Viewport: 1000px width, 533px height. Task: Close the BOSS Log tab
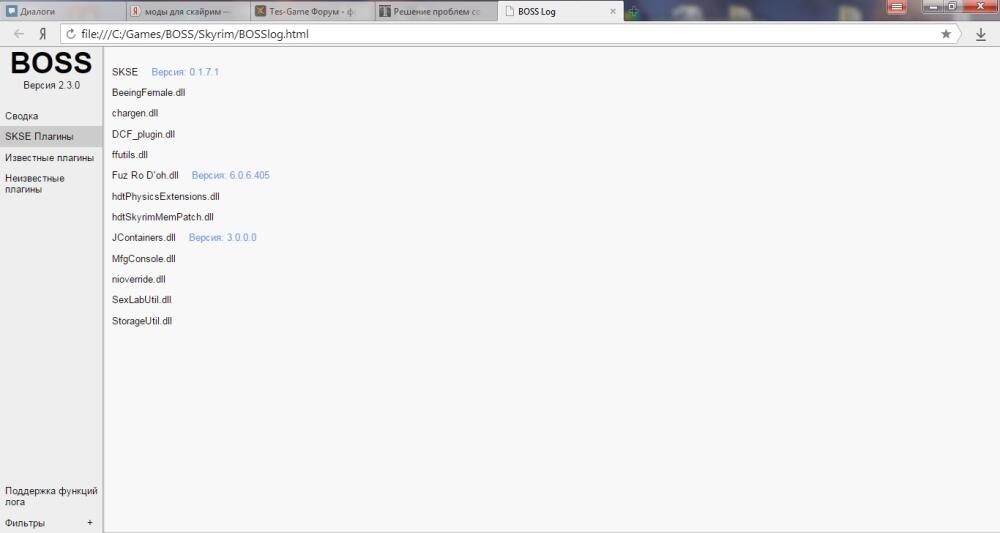pyautogui.click(x=613, y=11)
